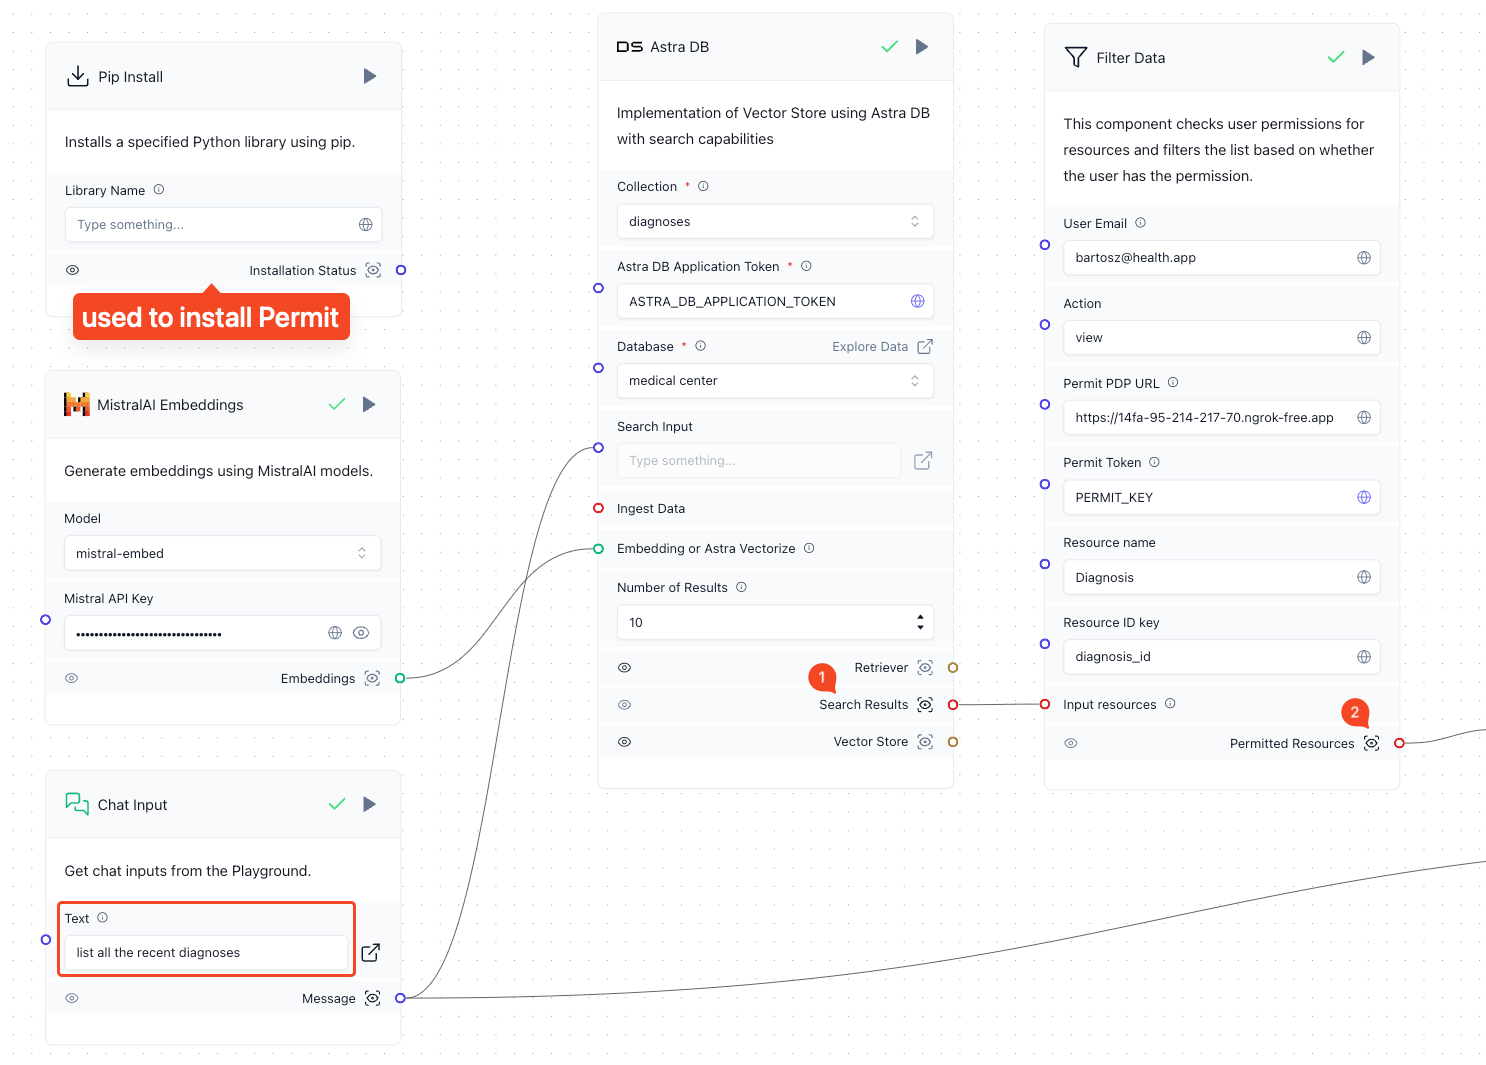Image resolution: width=1486 pixels, height=1065 pixels.
Task: Click the inspect icon next to Embeddings output
Action: pos(372,678)
